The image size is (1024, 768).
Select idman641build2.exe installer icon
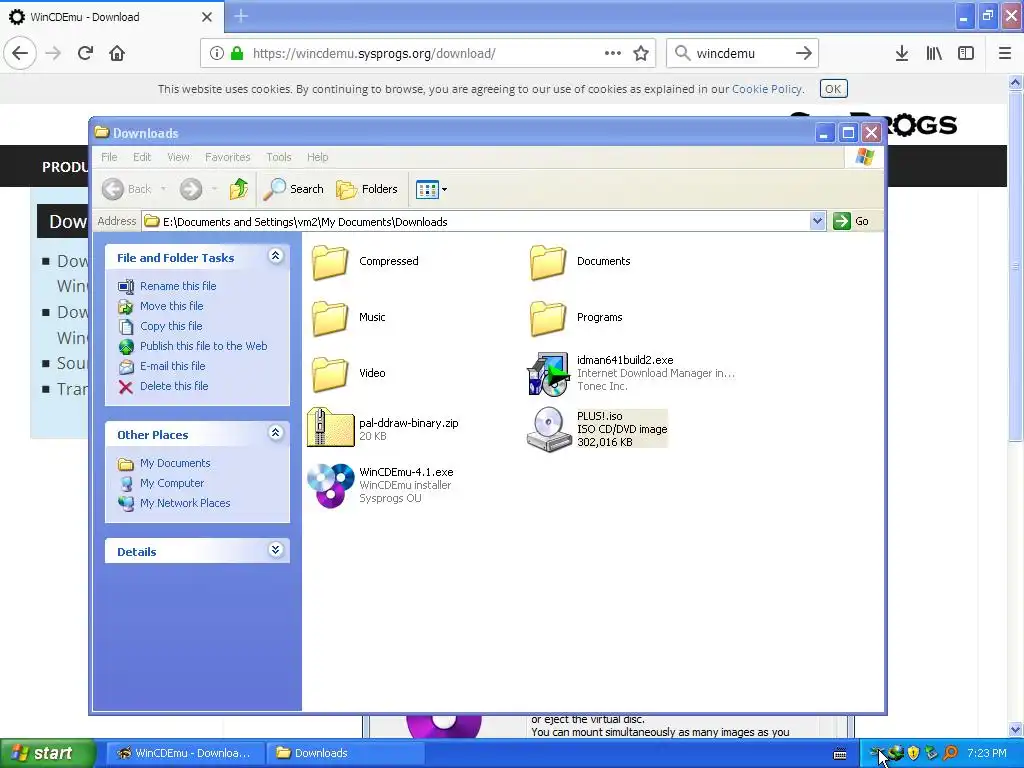coord(548,374)
